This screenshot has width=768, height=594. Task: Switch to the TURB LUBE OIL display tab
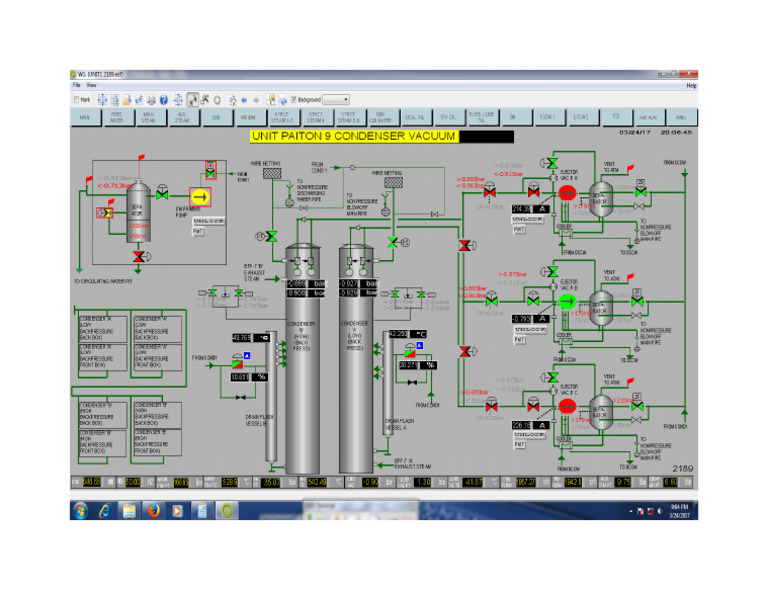tap(480, 118)
